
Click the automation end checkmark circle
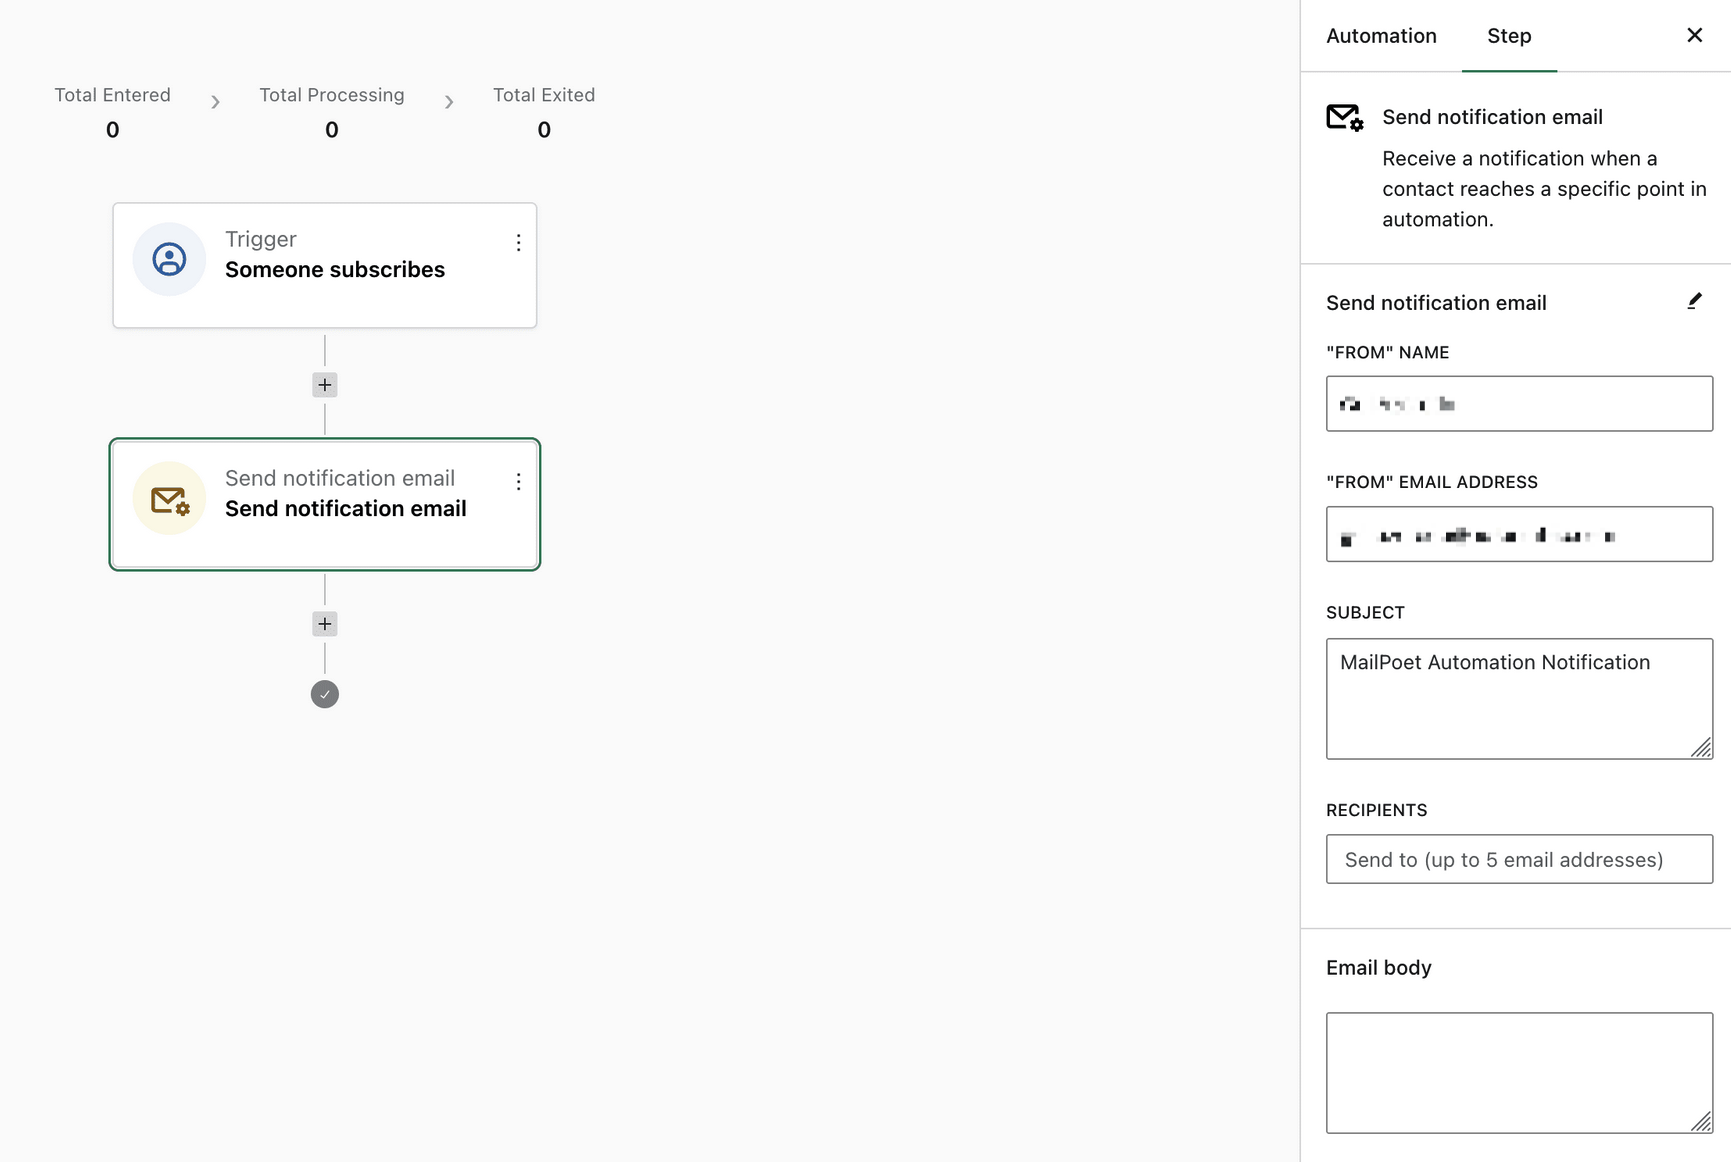pos(325,694)
